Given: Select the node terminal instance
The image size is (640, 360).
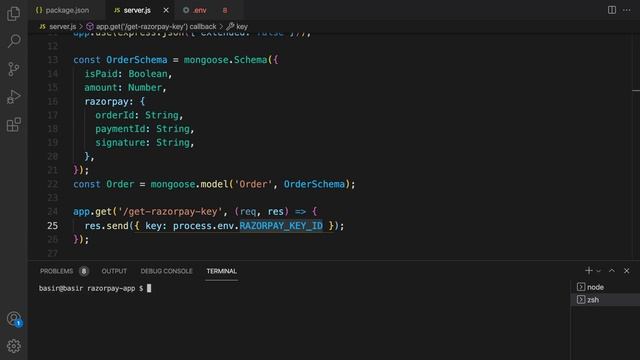Looking at the screenshot, I should 605,287.
